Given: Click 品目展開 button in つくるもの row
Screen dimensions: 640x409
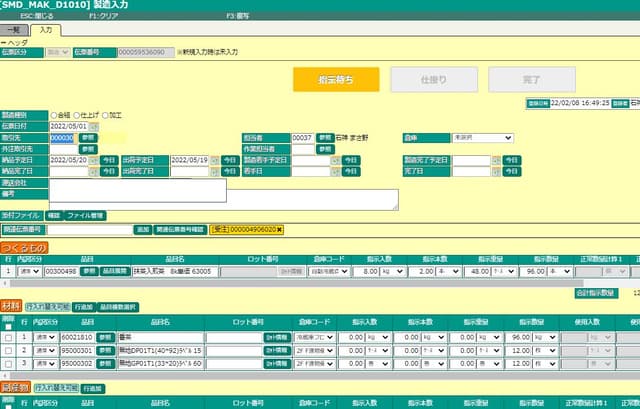Looking at the screenshot, I should (x=115, y=271).
